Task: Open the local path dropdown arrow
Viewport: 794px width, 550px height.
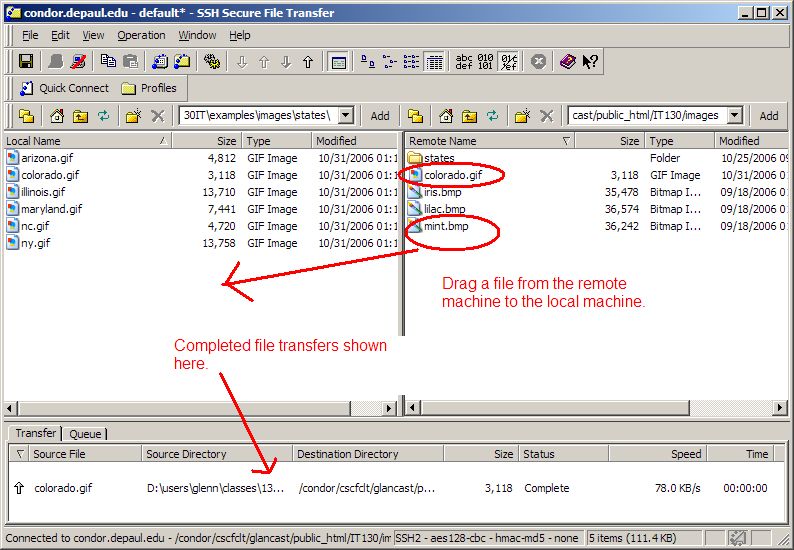Action: (346, 115)
